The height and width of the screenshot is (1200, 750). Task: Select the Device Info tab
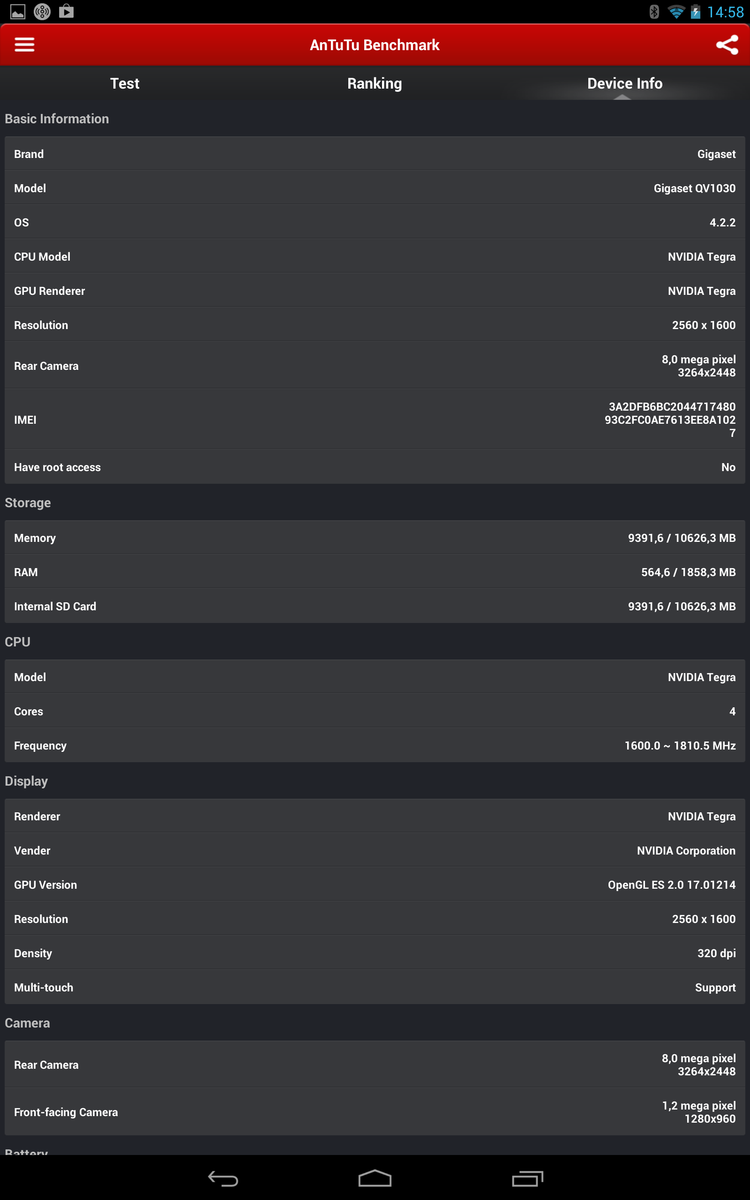(625, 84)
